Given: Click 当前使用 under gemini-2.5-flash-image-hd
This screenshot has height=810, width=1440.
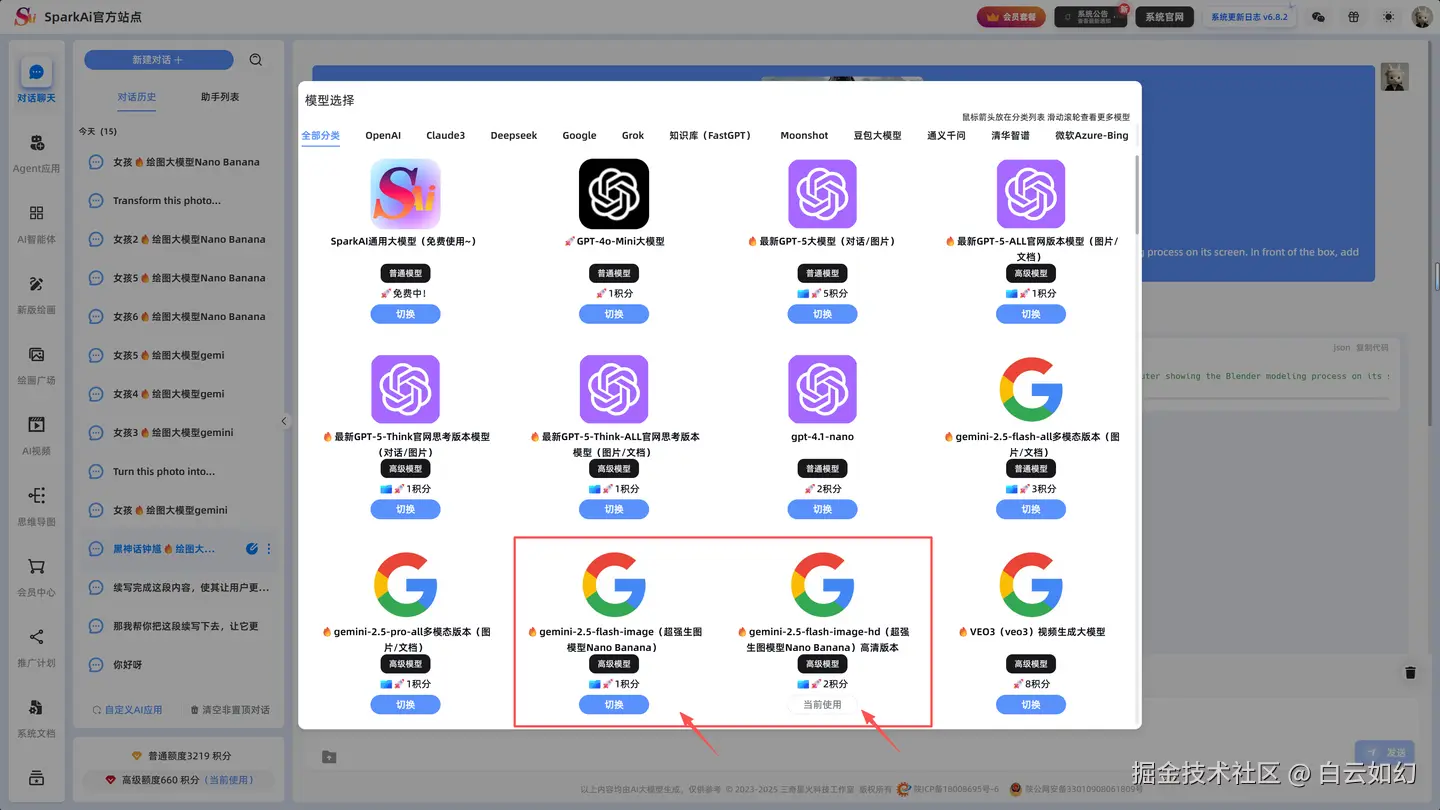Looking at the screenshot, I should click(822, 704).
